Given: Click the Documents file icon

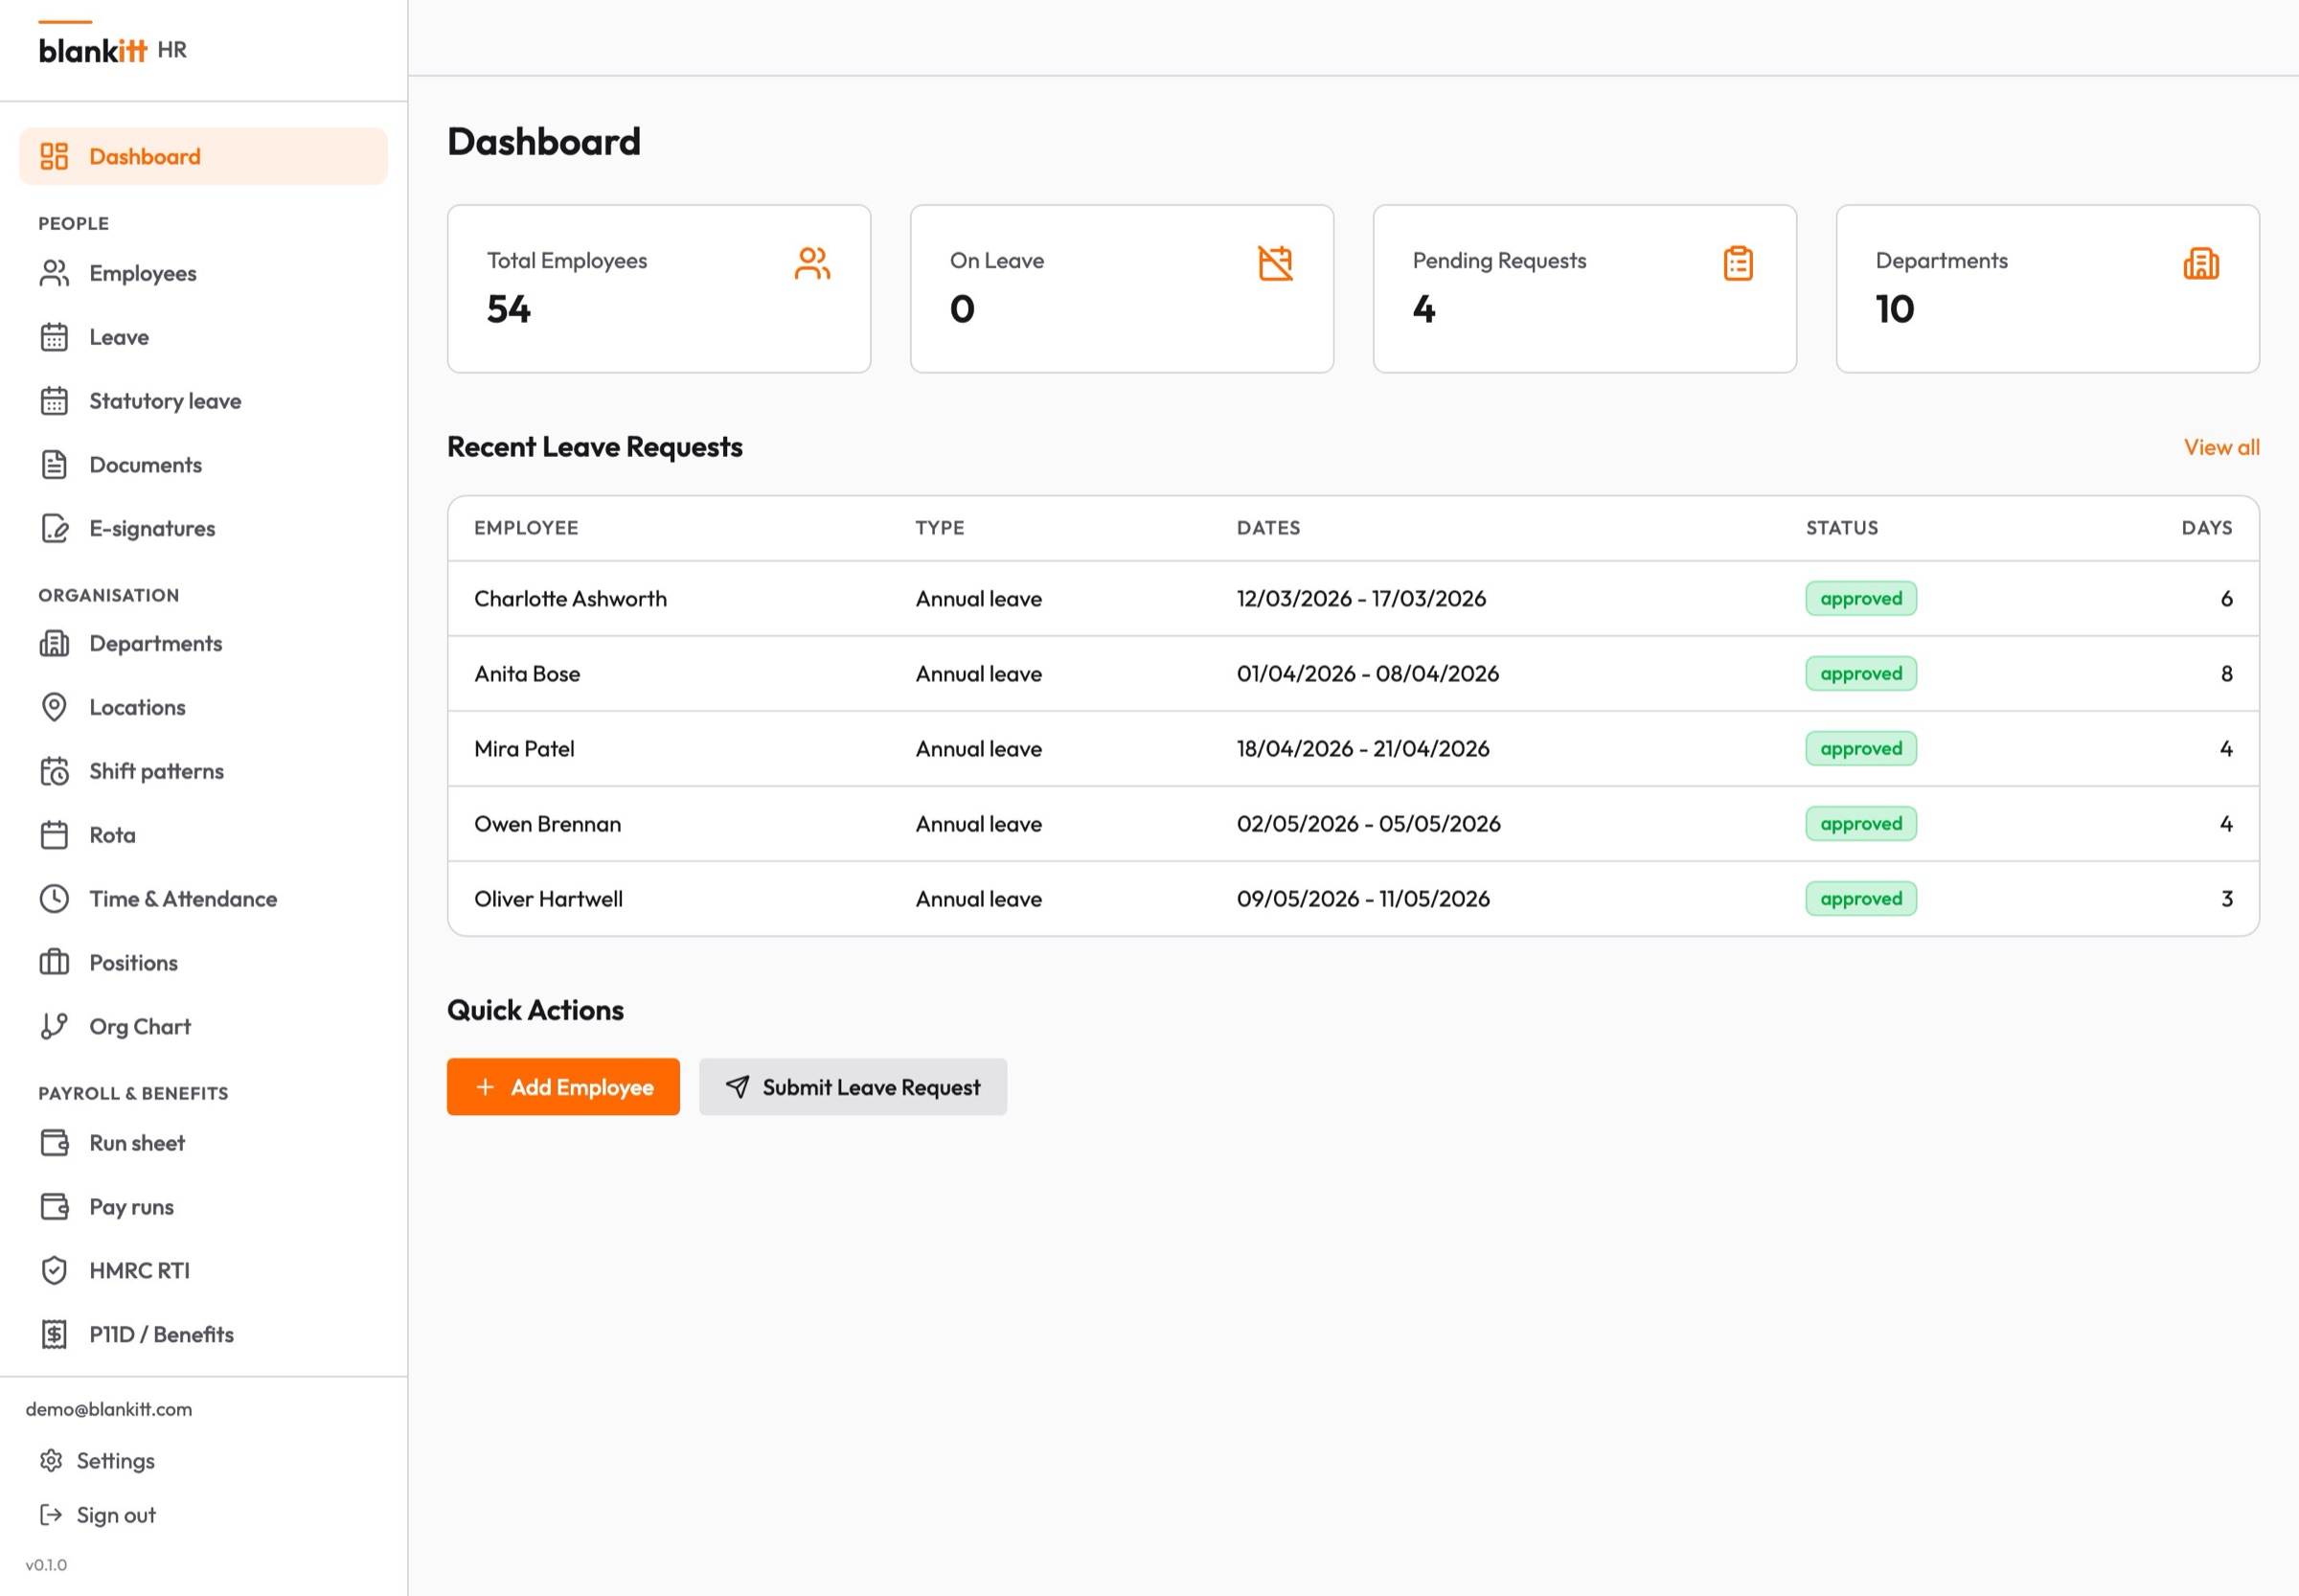Looking at the screenshot, I should point(54,465).
